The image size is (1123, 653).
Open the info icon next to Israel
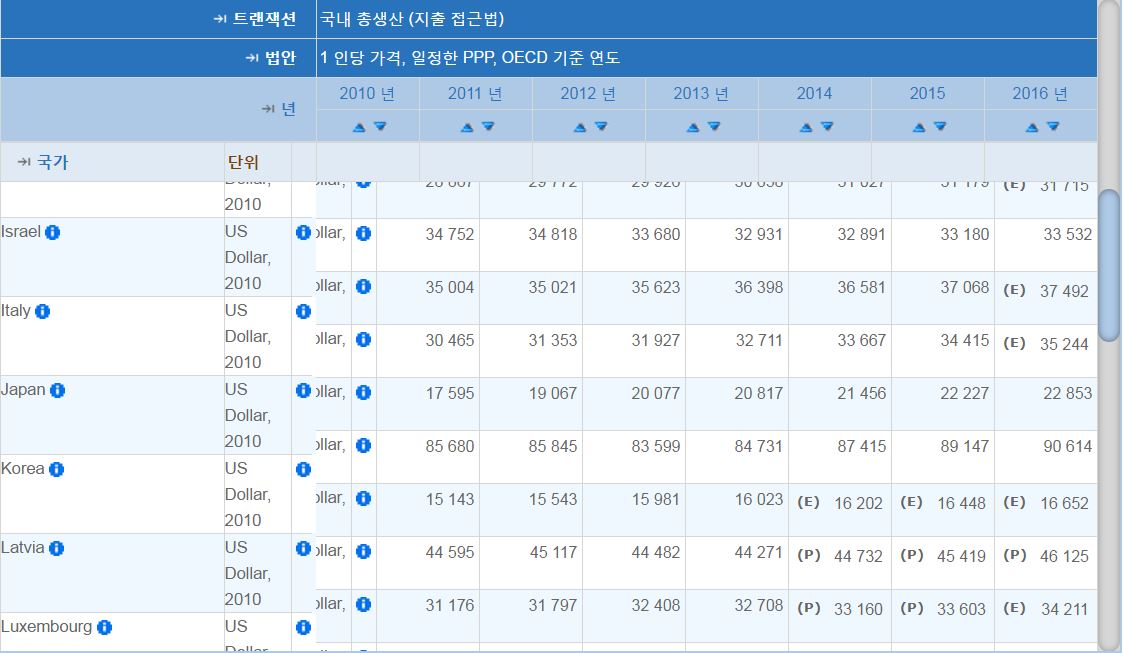point(52,233)
